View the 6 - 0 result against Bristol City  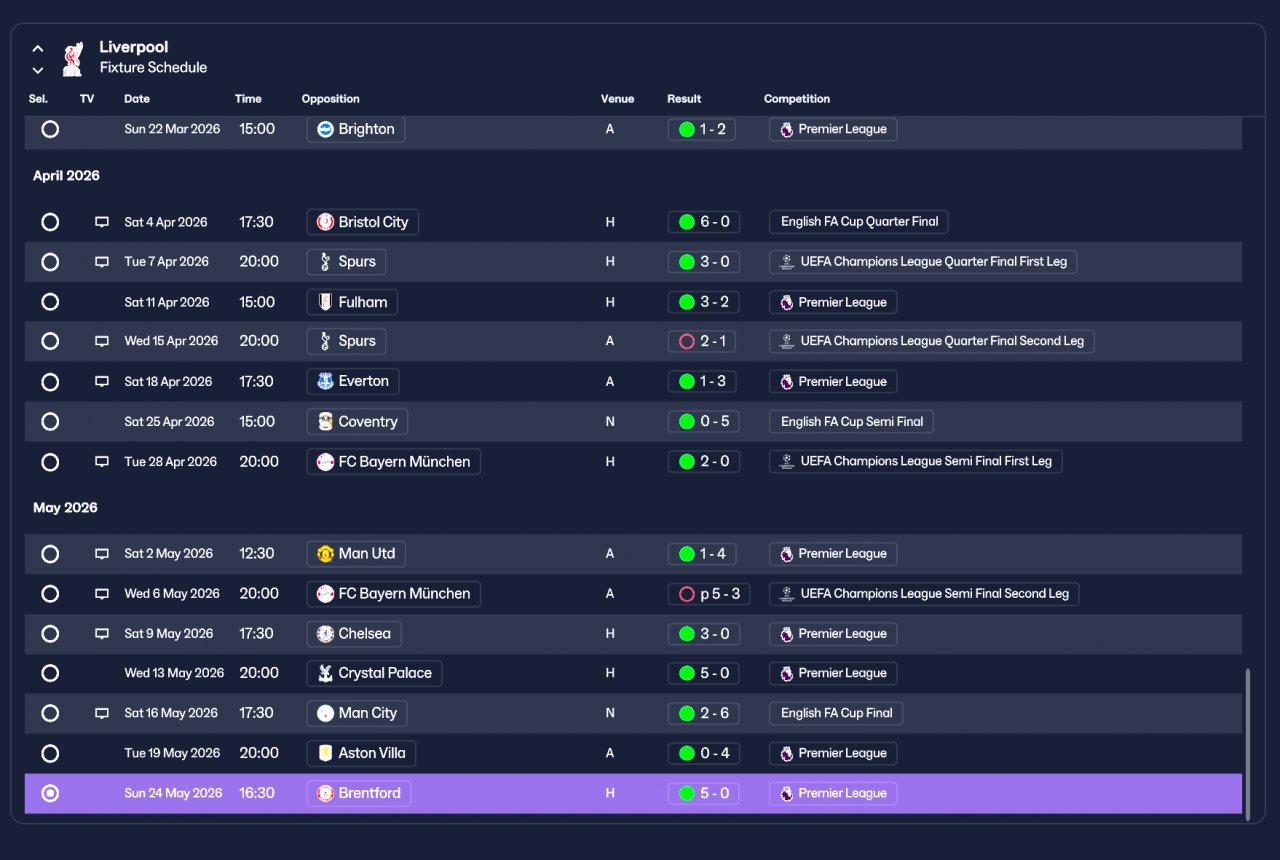(702, 222)
